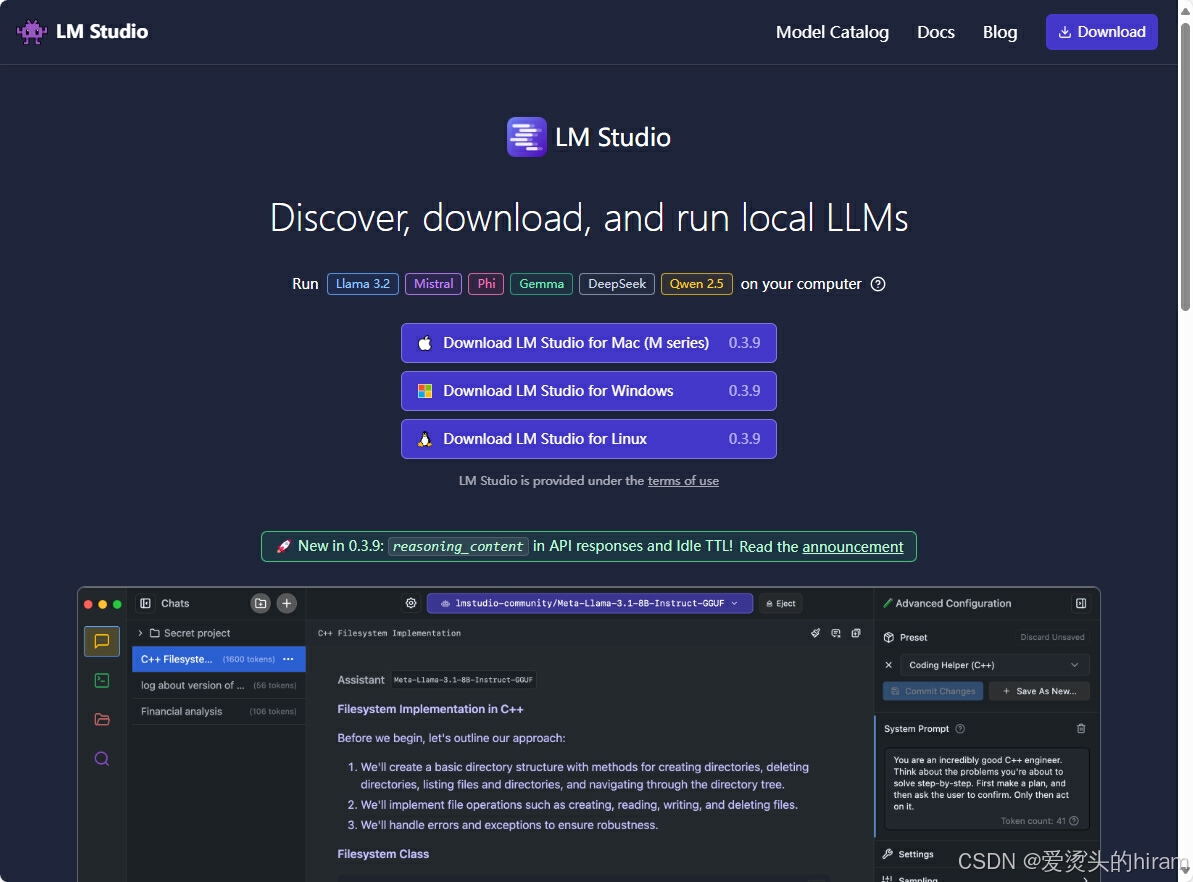Image resolution: width=1193 pixels, height=882 pixels.
Task: Click the LM Studio robot logo in header
Action: [x=32, y=32]
